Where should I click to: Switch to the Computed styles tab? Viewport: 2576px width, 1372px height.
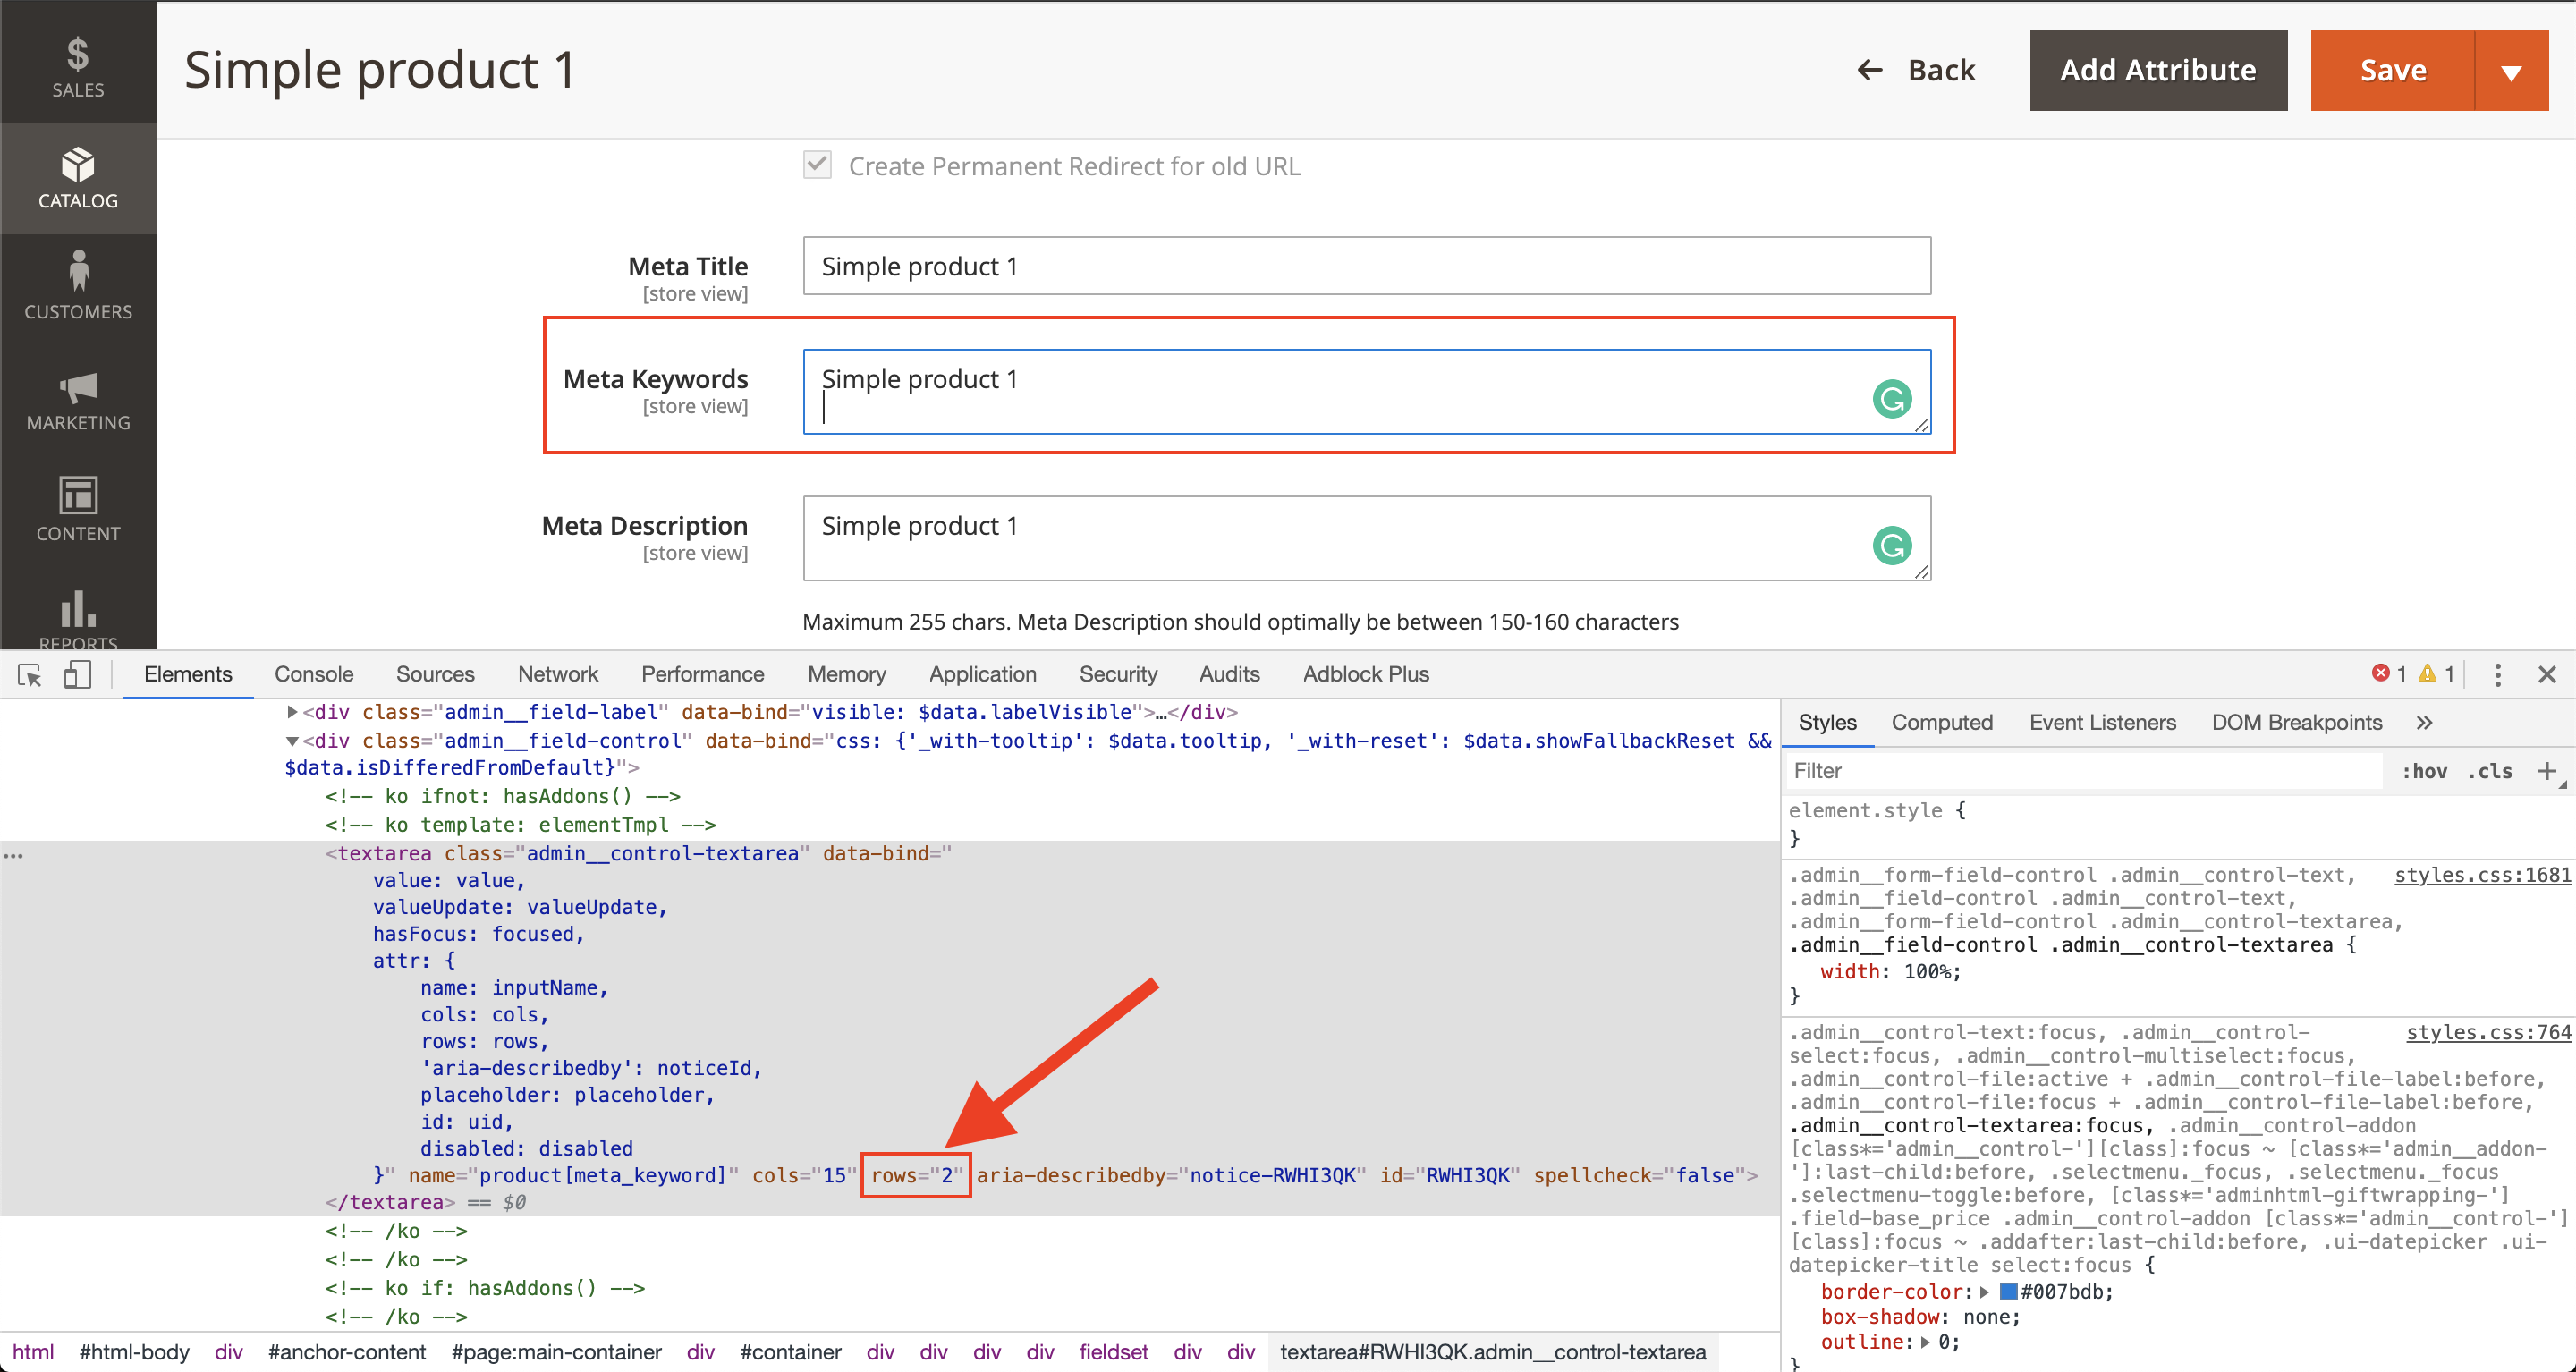1941,722
